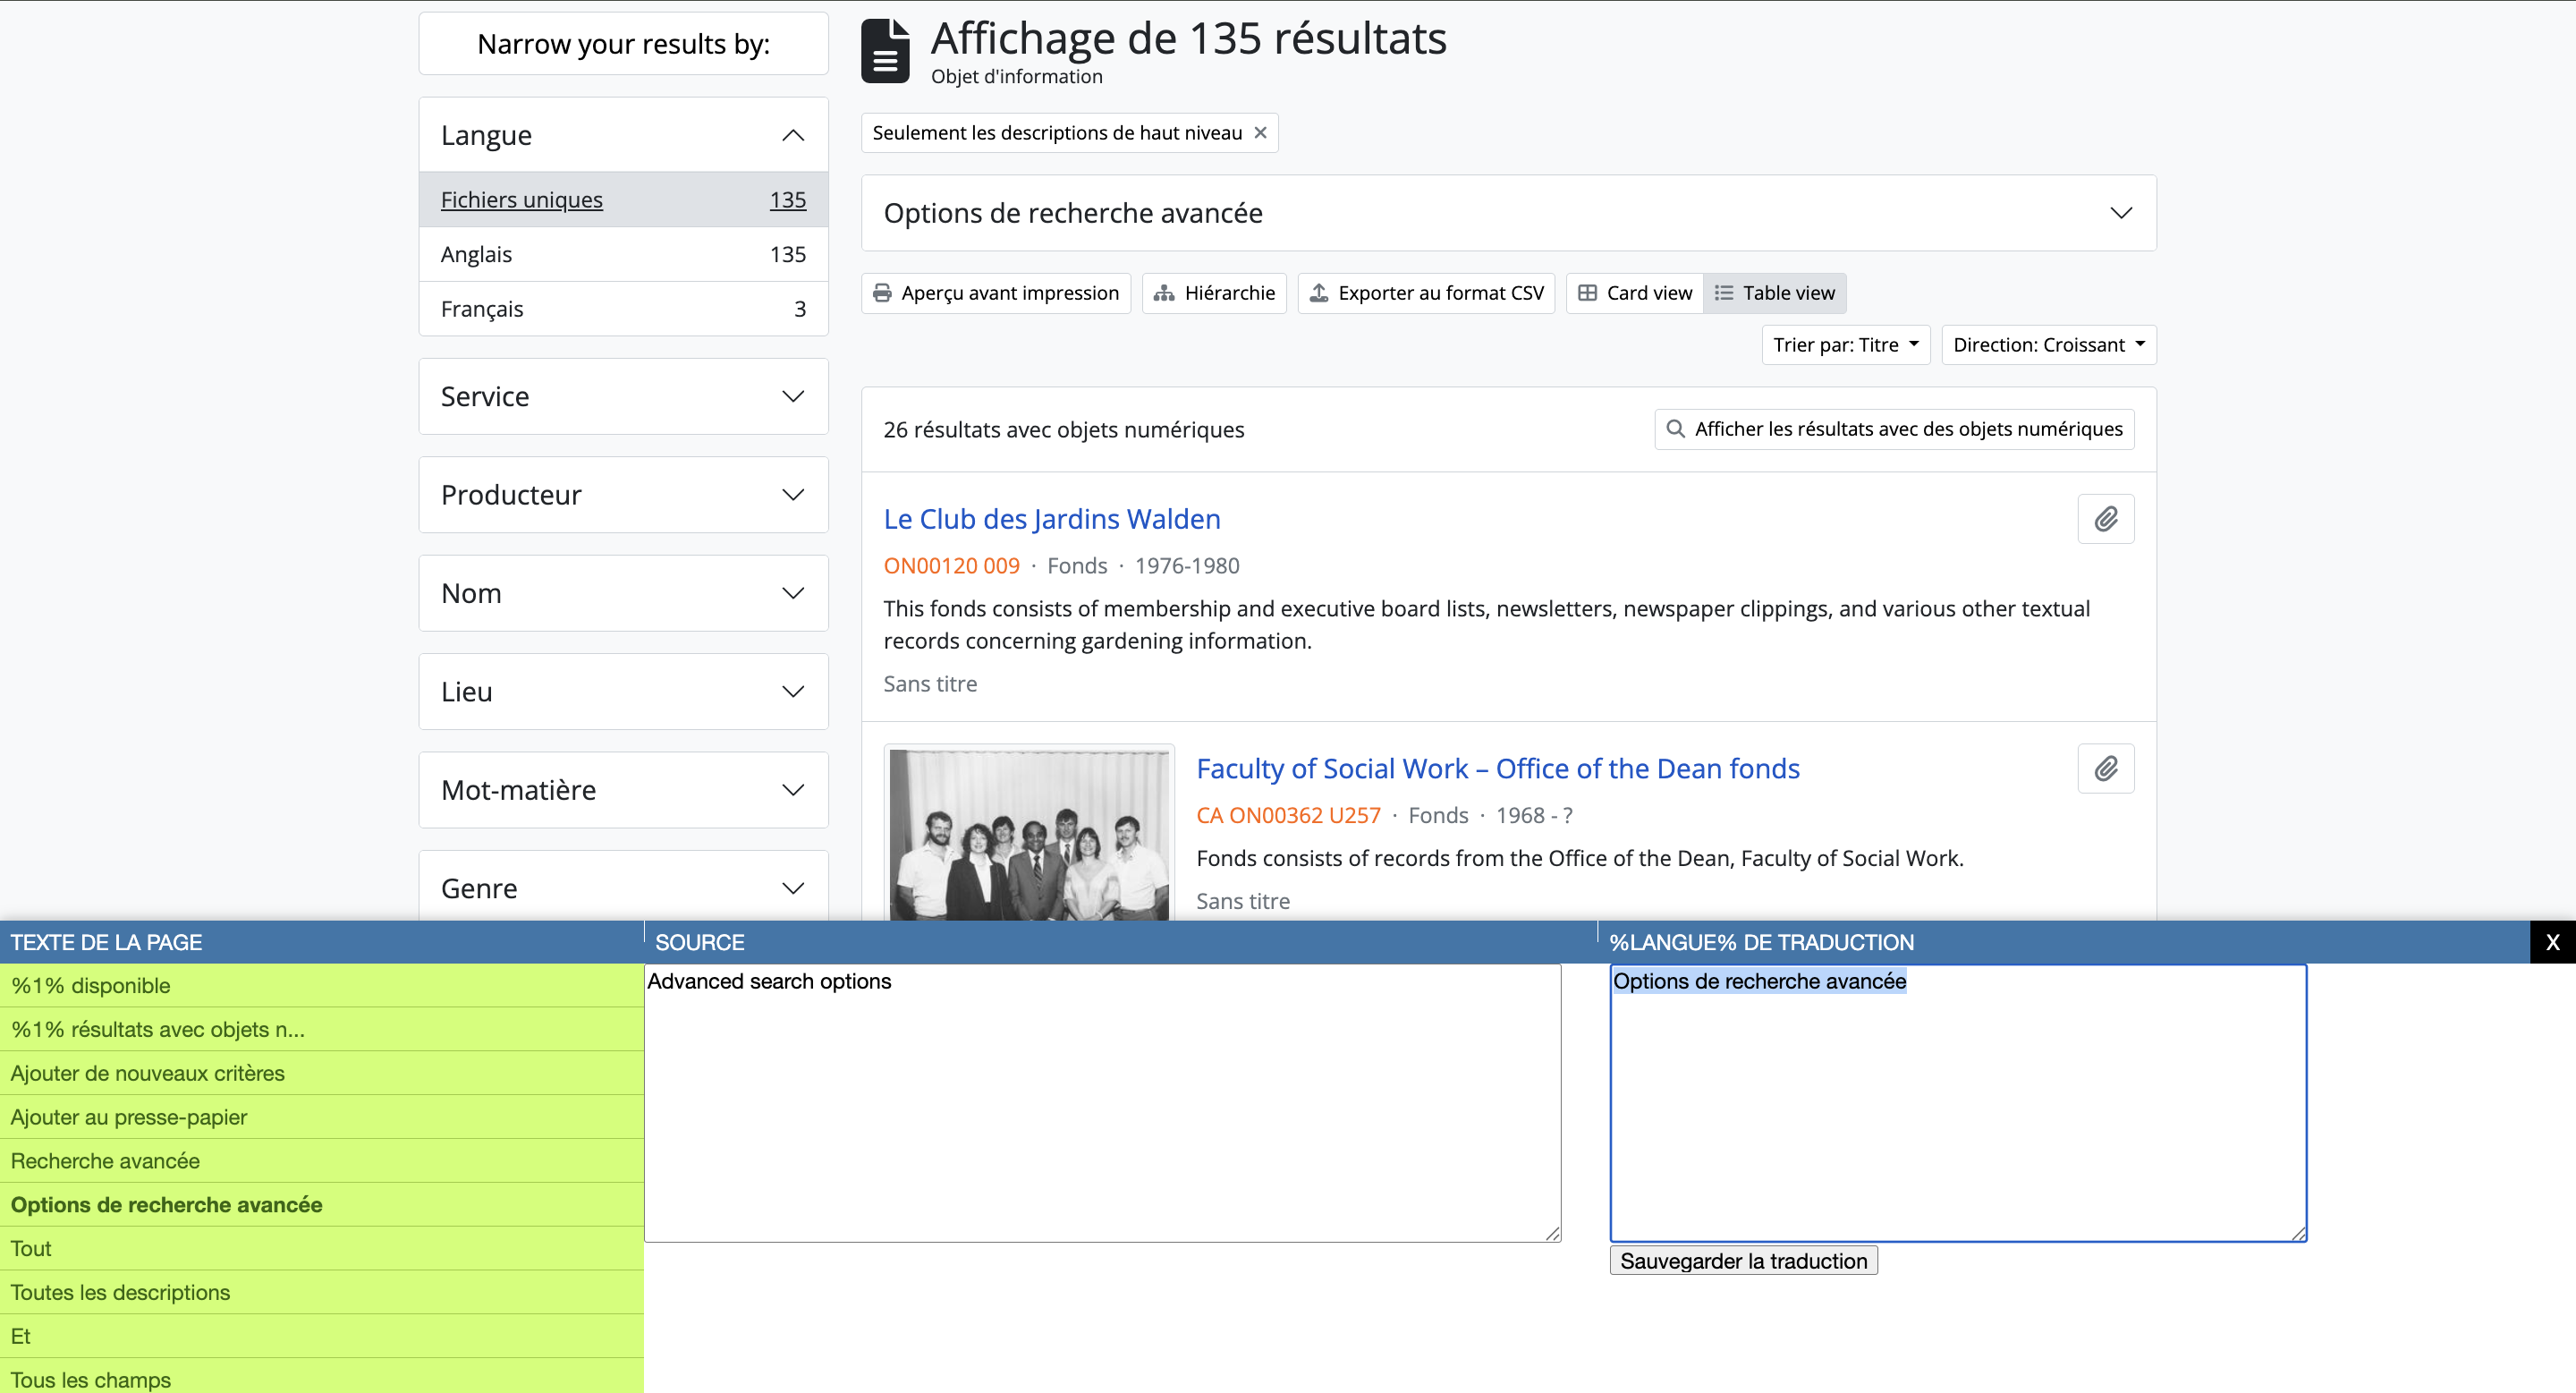Open print preview (Aperçu avant impression)
Screen dimensions: 2576x1393
tap(996, 293)
